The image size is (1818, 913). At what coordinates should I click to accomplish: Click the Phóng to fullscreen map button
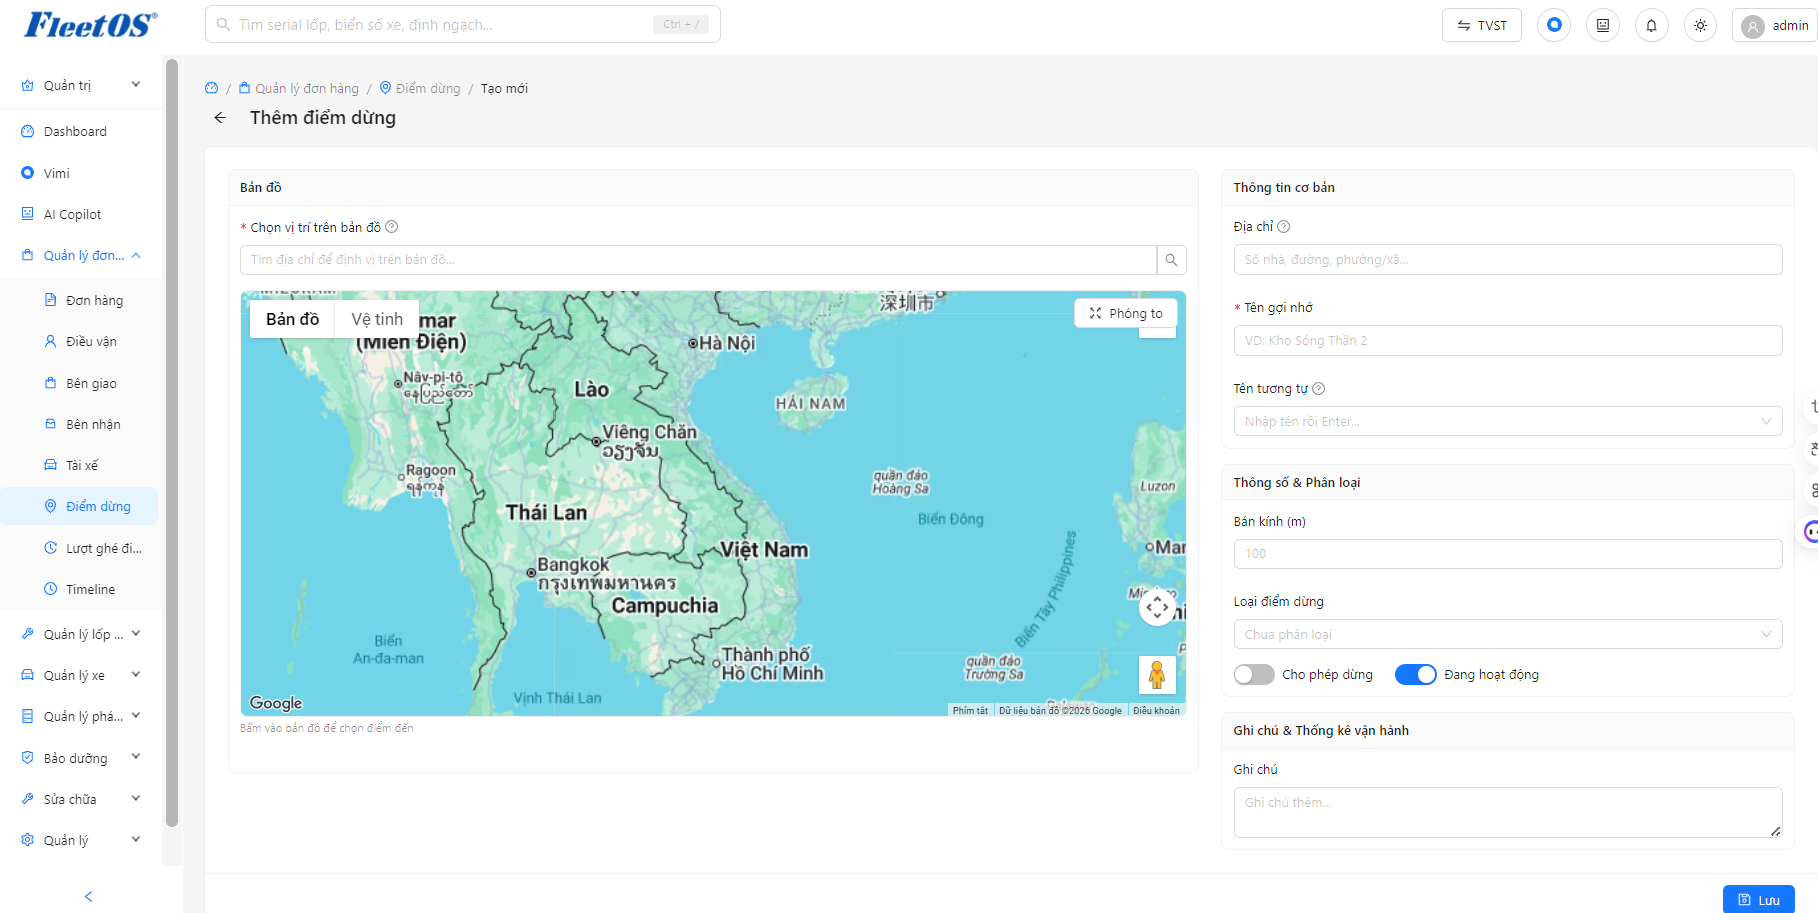click(x=1126, y=313)
